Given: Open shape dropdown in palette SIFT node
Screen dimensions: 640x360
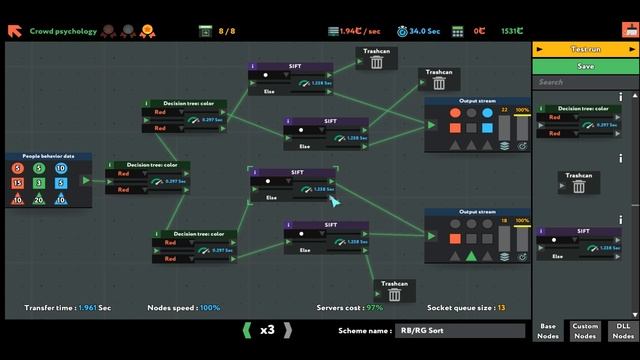Looking at the screenshot, I should (558, 240).
